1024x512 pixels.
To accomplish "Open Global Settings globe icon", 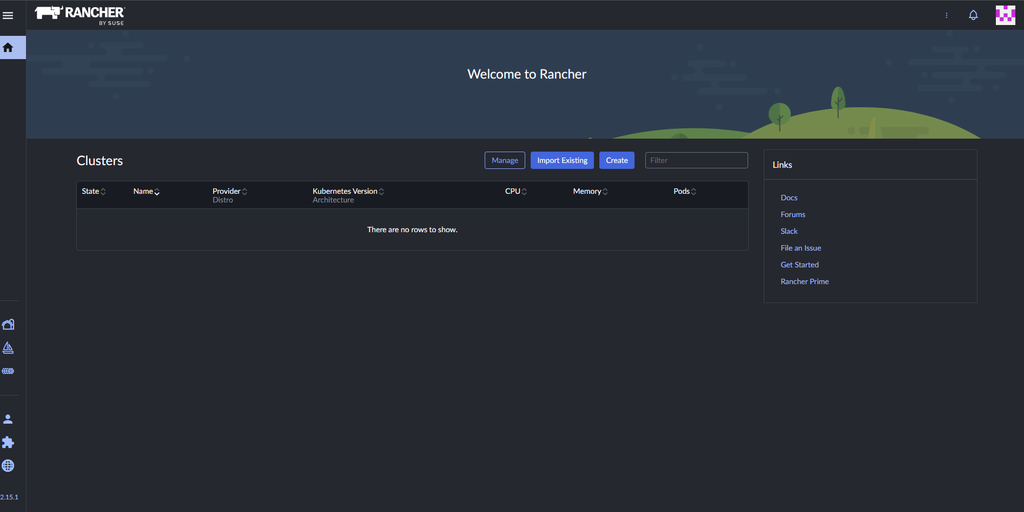I will coord(8,466).
